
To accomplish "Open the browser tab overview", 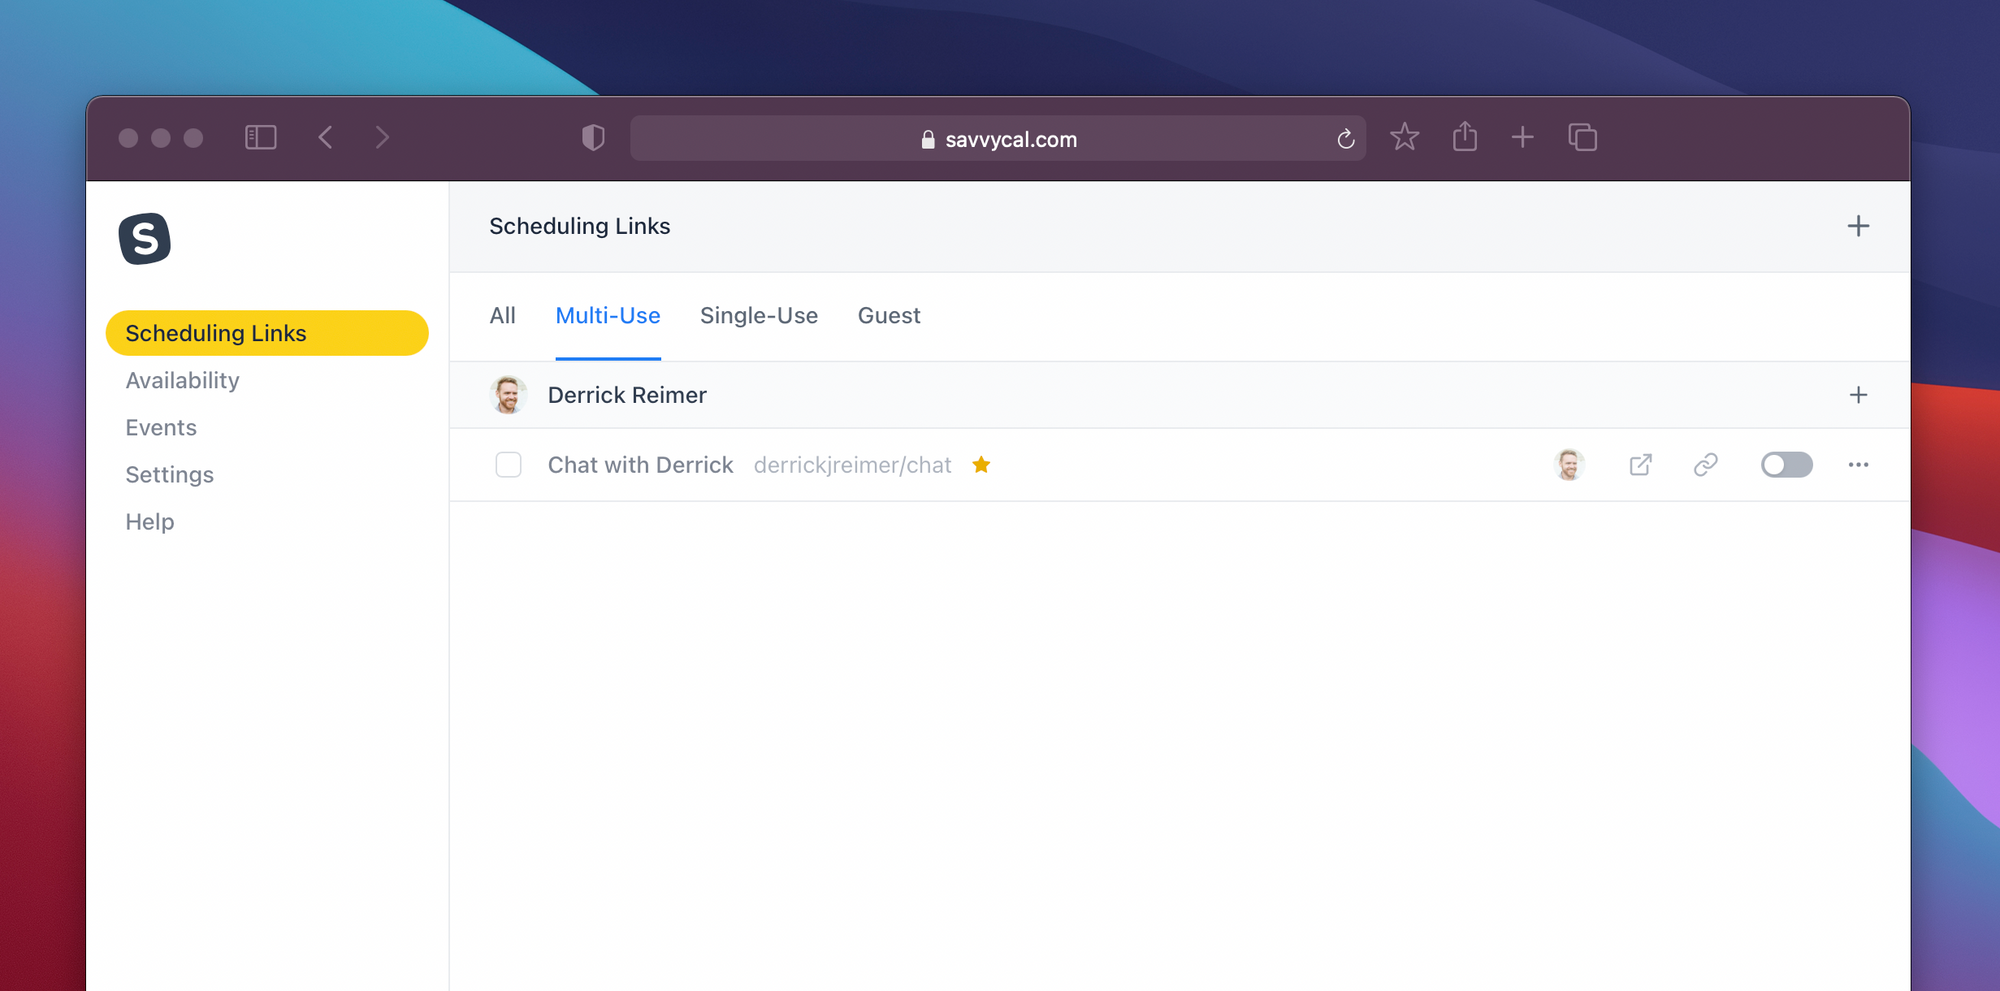I will (x=1582, y=138).
